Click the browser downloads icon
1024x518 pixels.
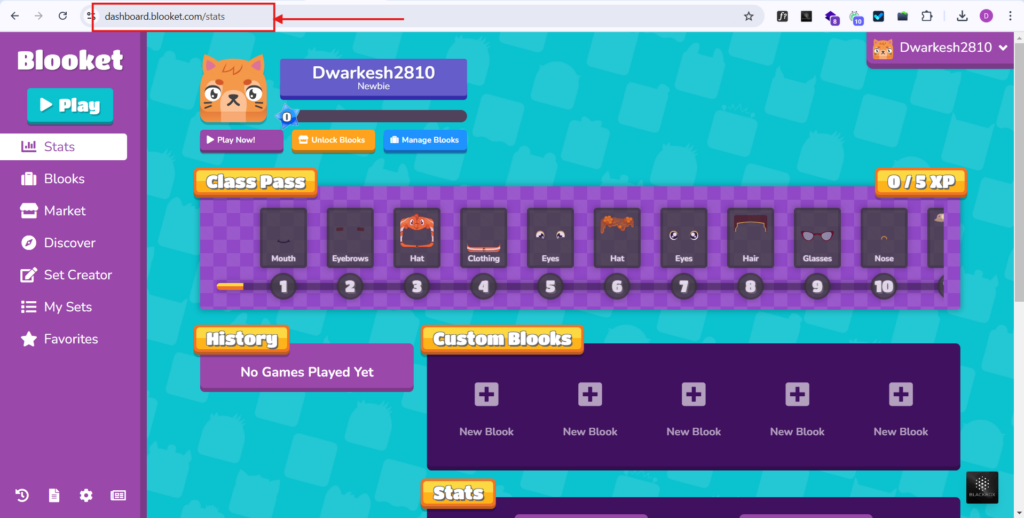(961, 16)
